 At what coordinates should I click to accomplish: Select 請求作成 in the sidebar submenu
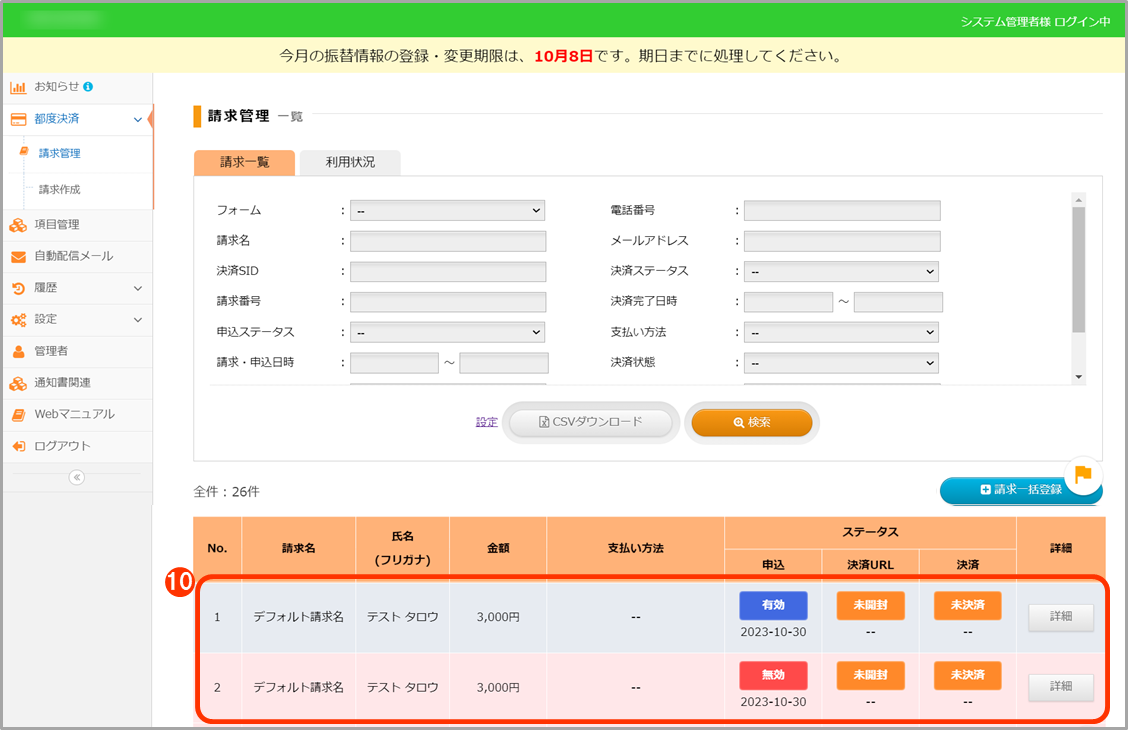click(x=59, y=189)
